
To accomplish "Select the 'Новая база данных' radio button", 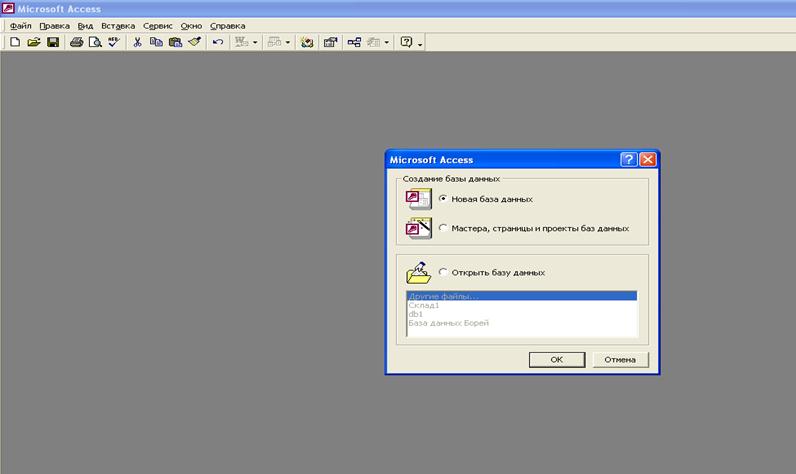I will click(443, 199).
